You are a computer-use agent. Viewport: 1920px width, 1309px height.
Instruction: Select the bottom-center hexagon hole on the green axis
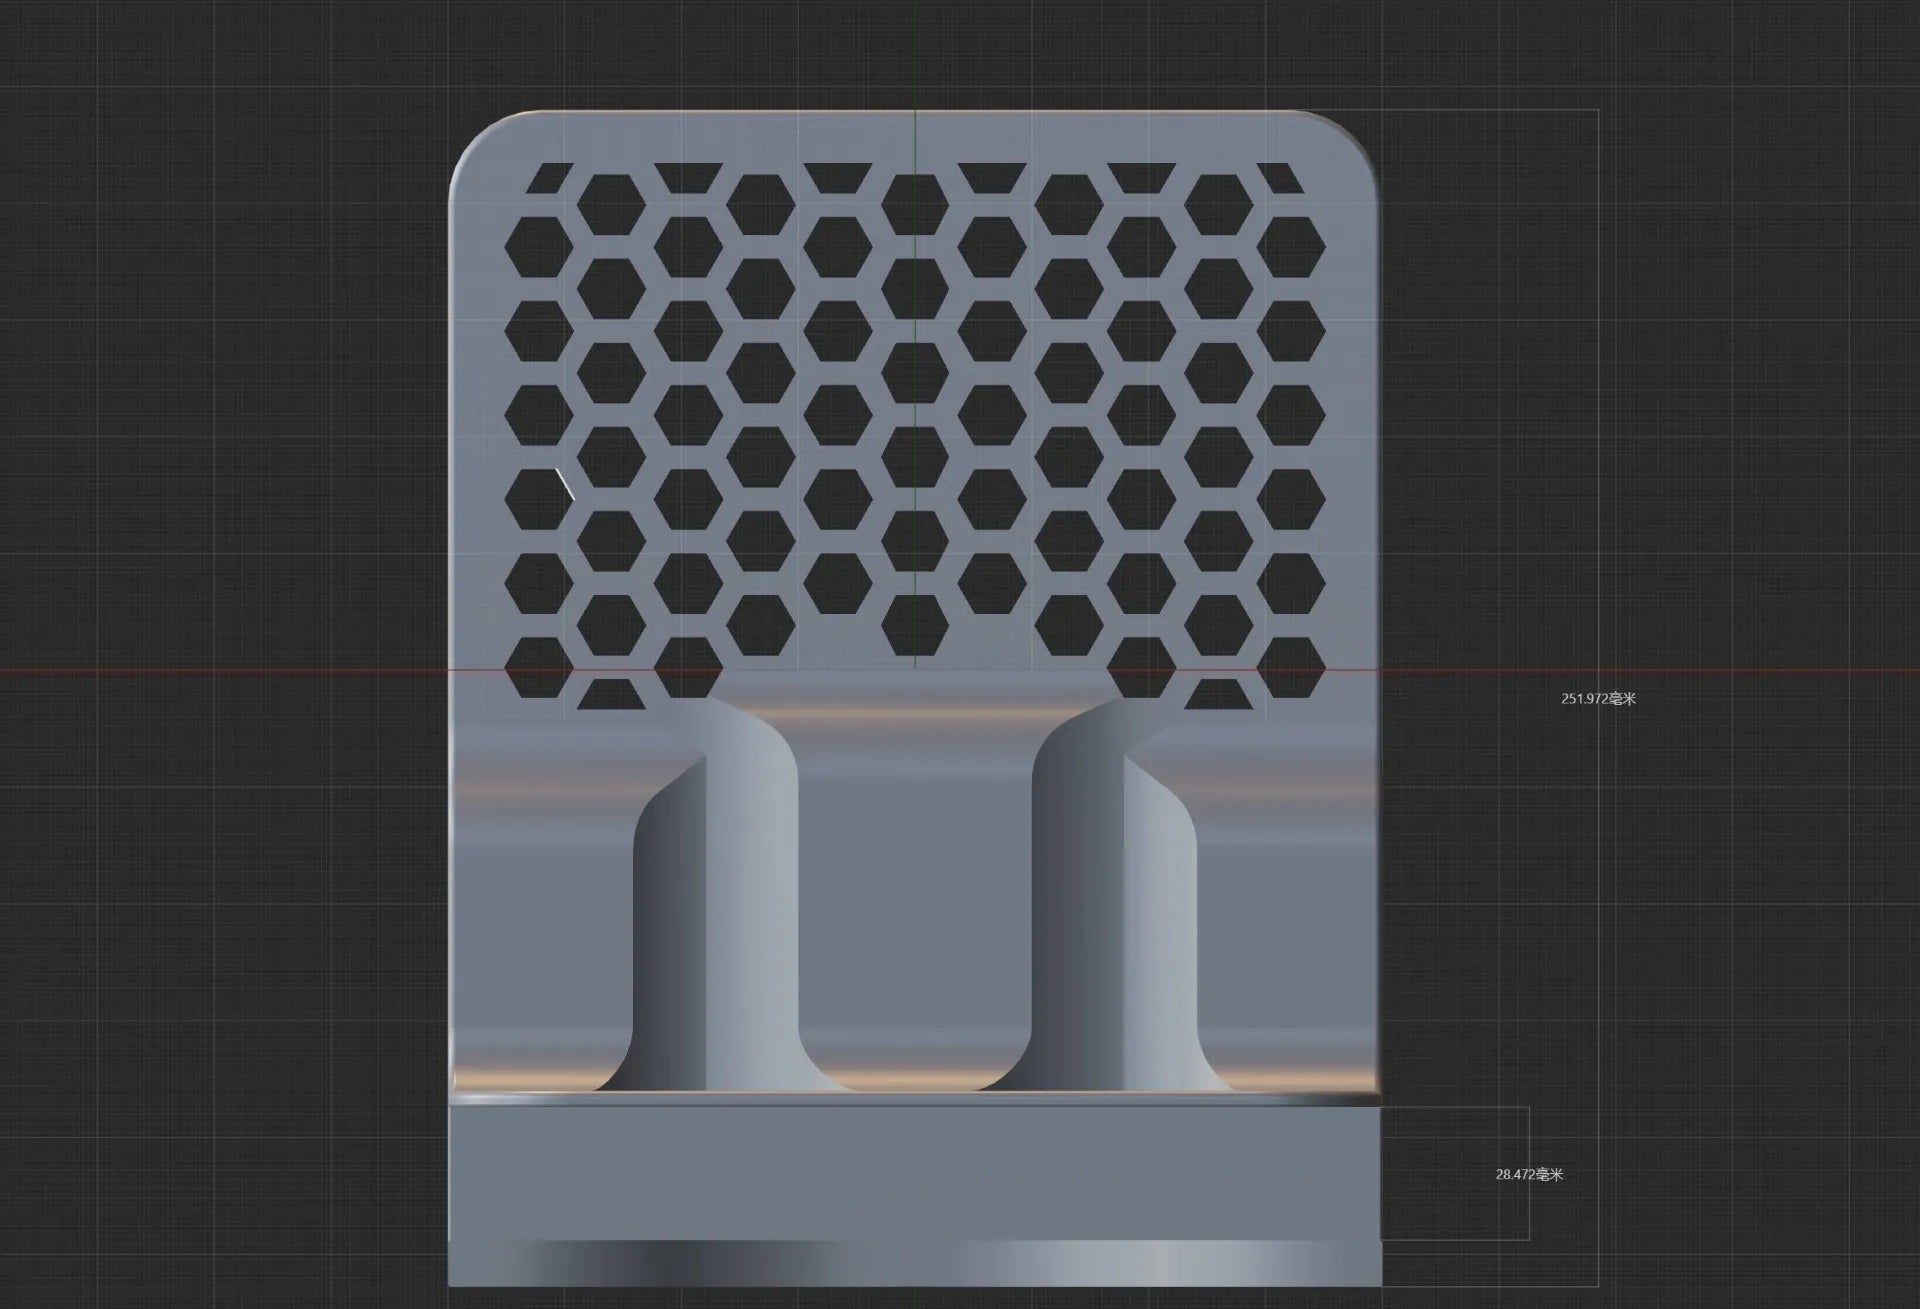click(915, 624)
